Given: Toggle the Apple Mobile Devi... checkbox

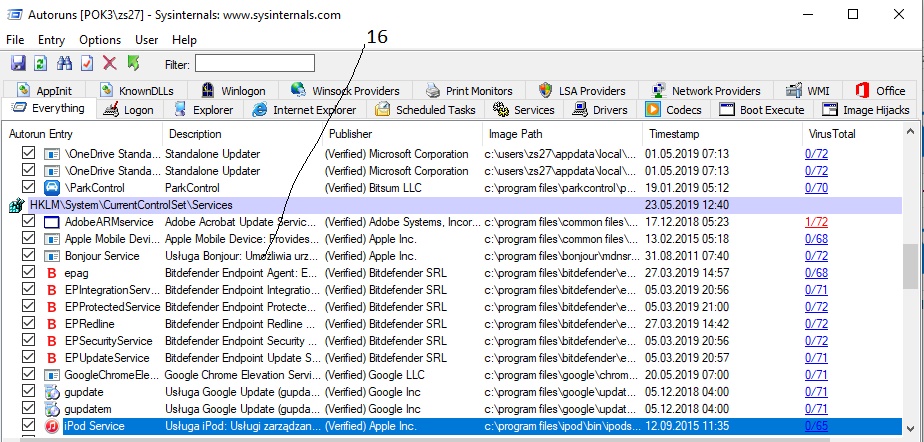Looking at the screenshot, I should [28, 239].
